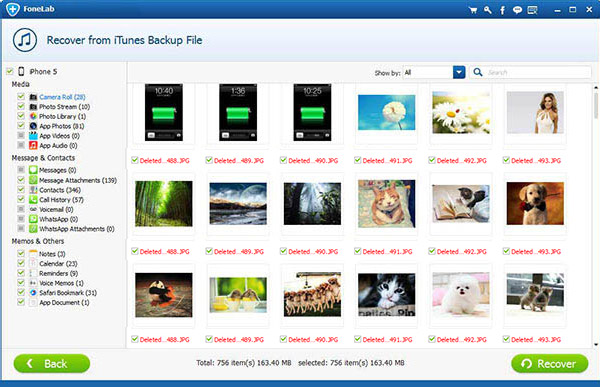Open the shopping cart icon in title bar
Viewport: 600px width, 387px height.
pyautogui.click(x=473, y=10)
